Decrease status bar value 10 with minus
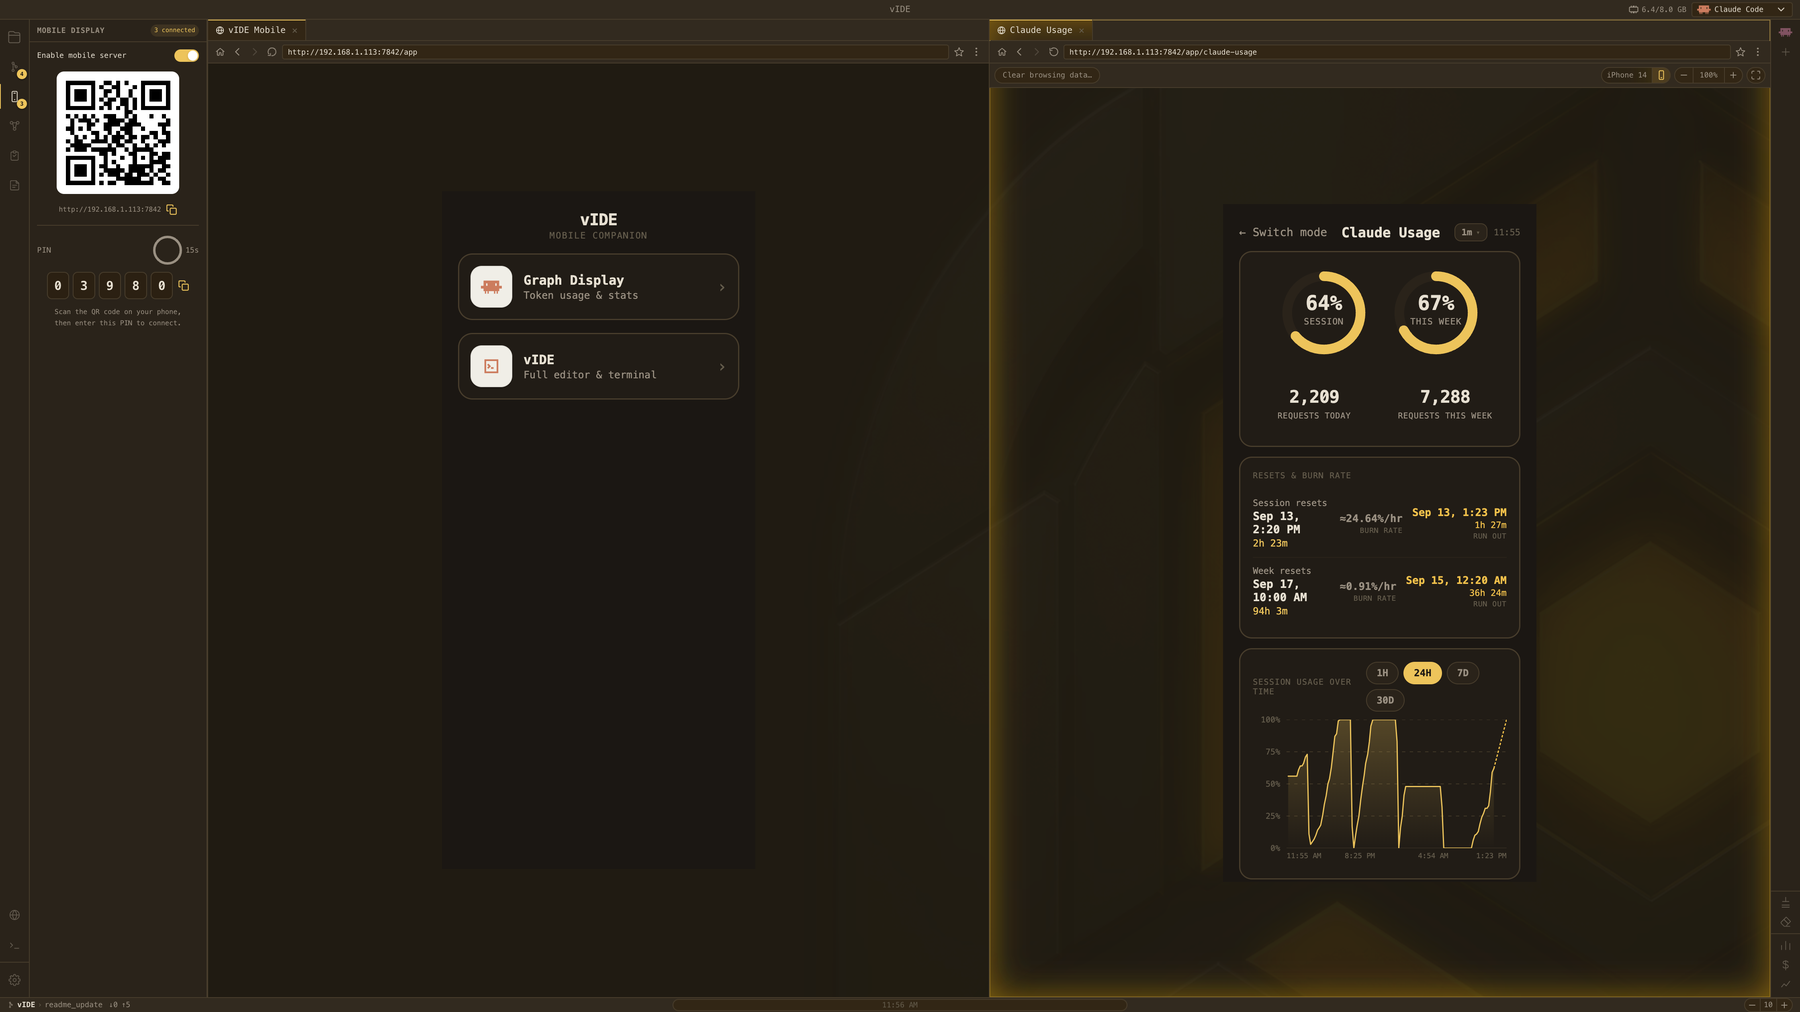This screenshot has height=1012, width=1800. [x=1751, y=1005]
